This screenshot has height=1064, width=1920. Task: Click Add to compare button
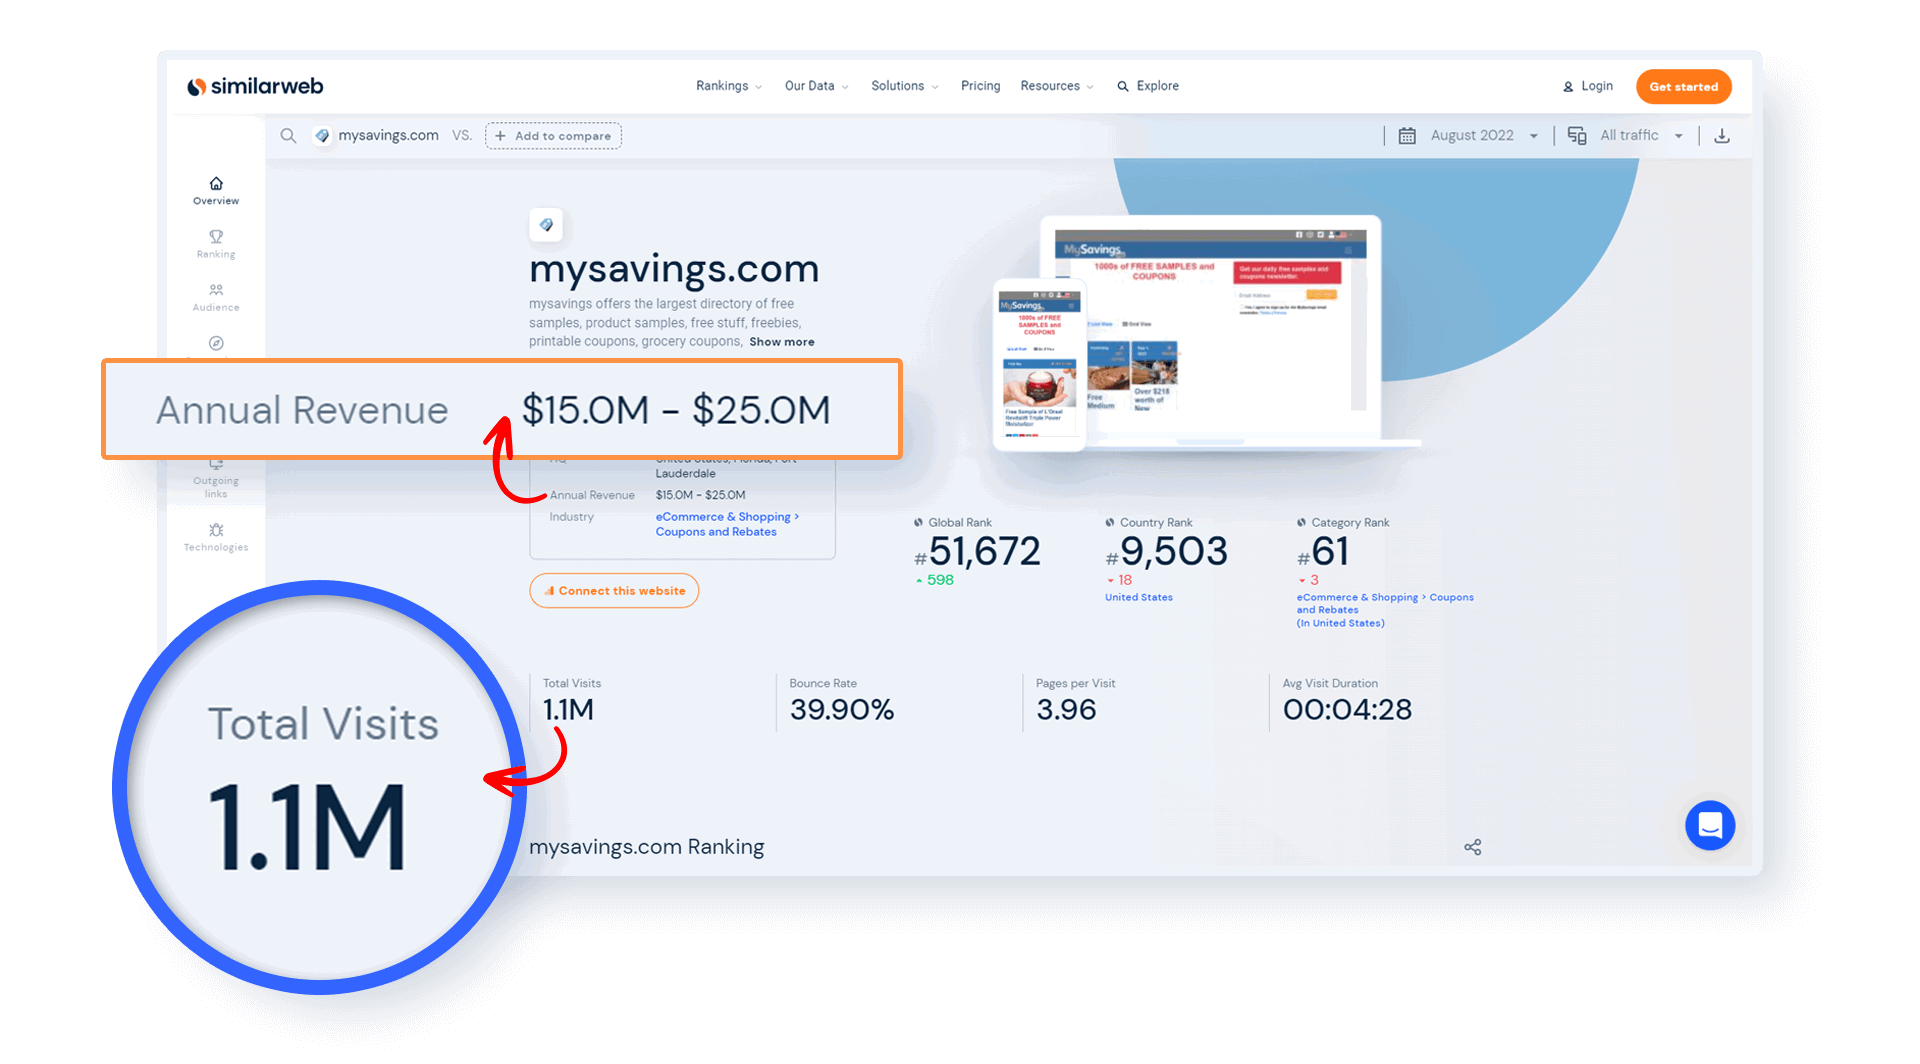553,136
